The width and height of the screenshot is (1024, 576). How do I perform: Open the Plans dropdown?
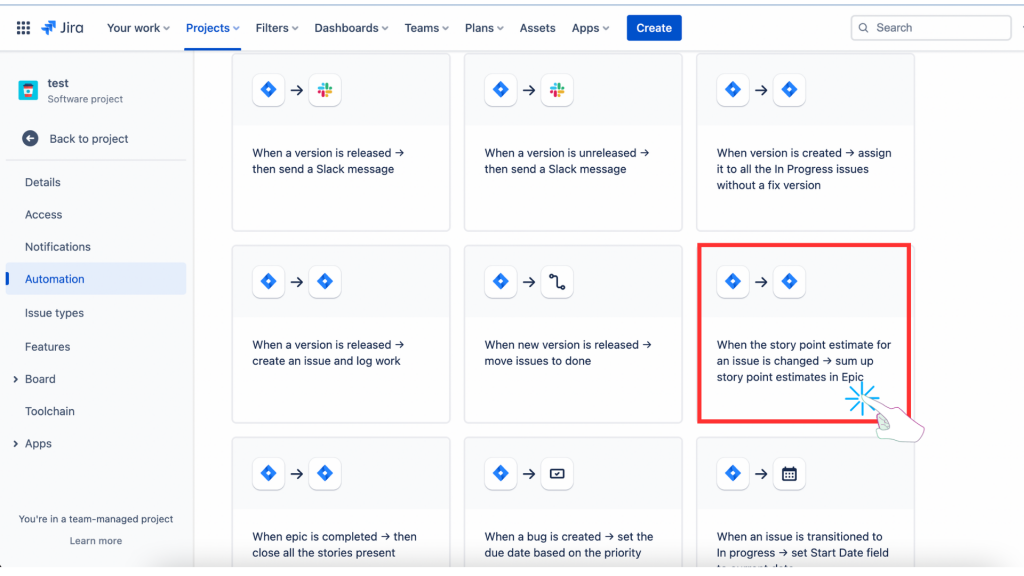pos(484,27)
